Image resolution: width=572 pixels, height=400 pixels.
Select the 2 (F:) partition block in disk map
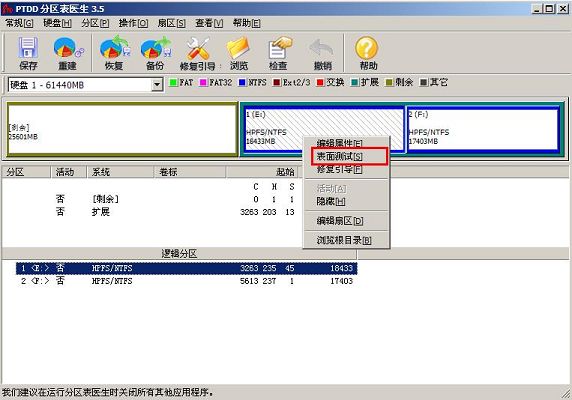click(483, 129)
